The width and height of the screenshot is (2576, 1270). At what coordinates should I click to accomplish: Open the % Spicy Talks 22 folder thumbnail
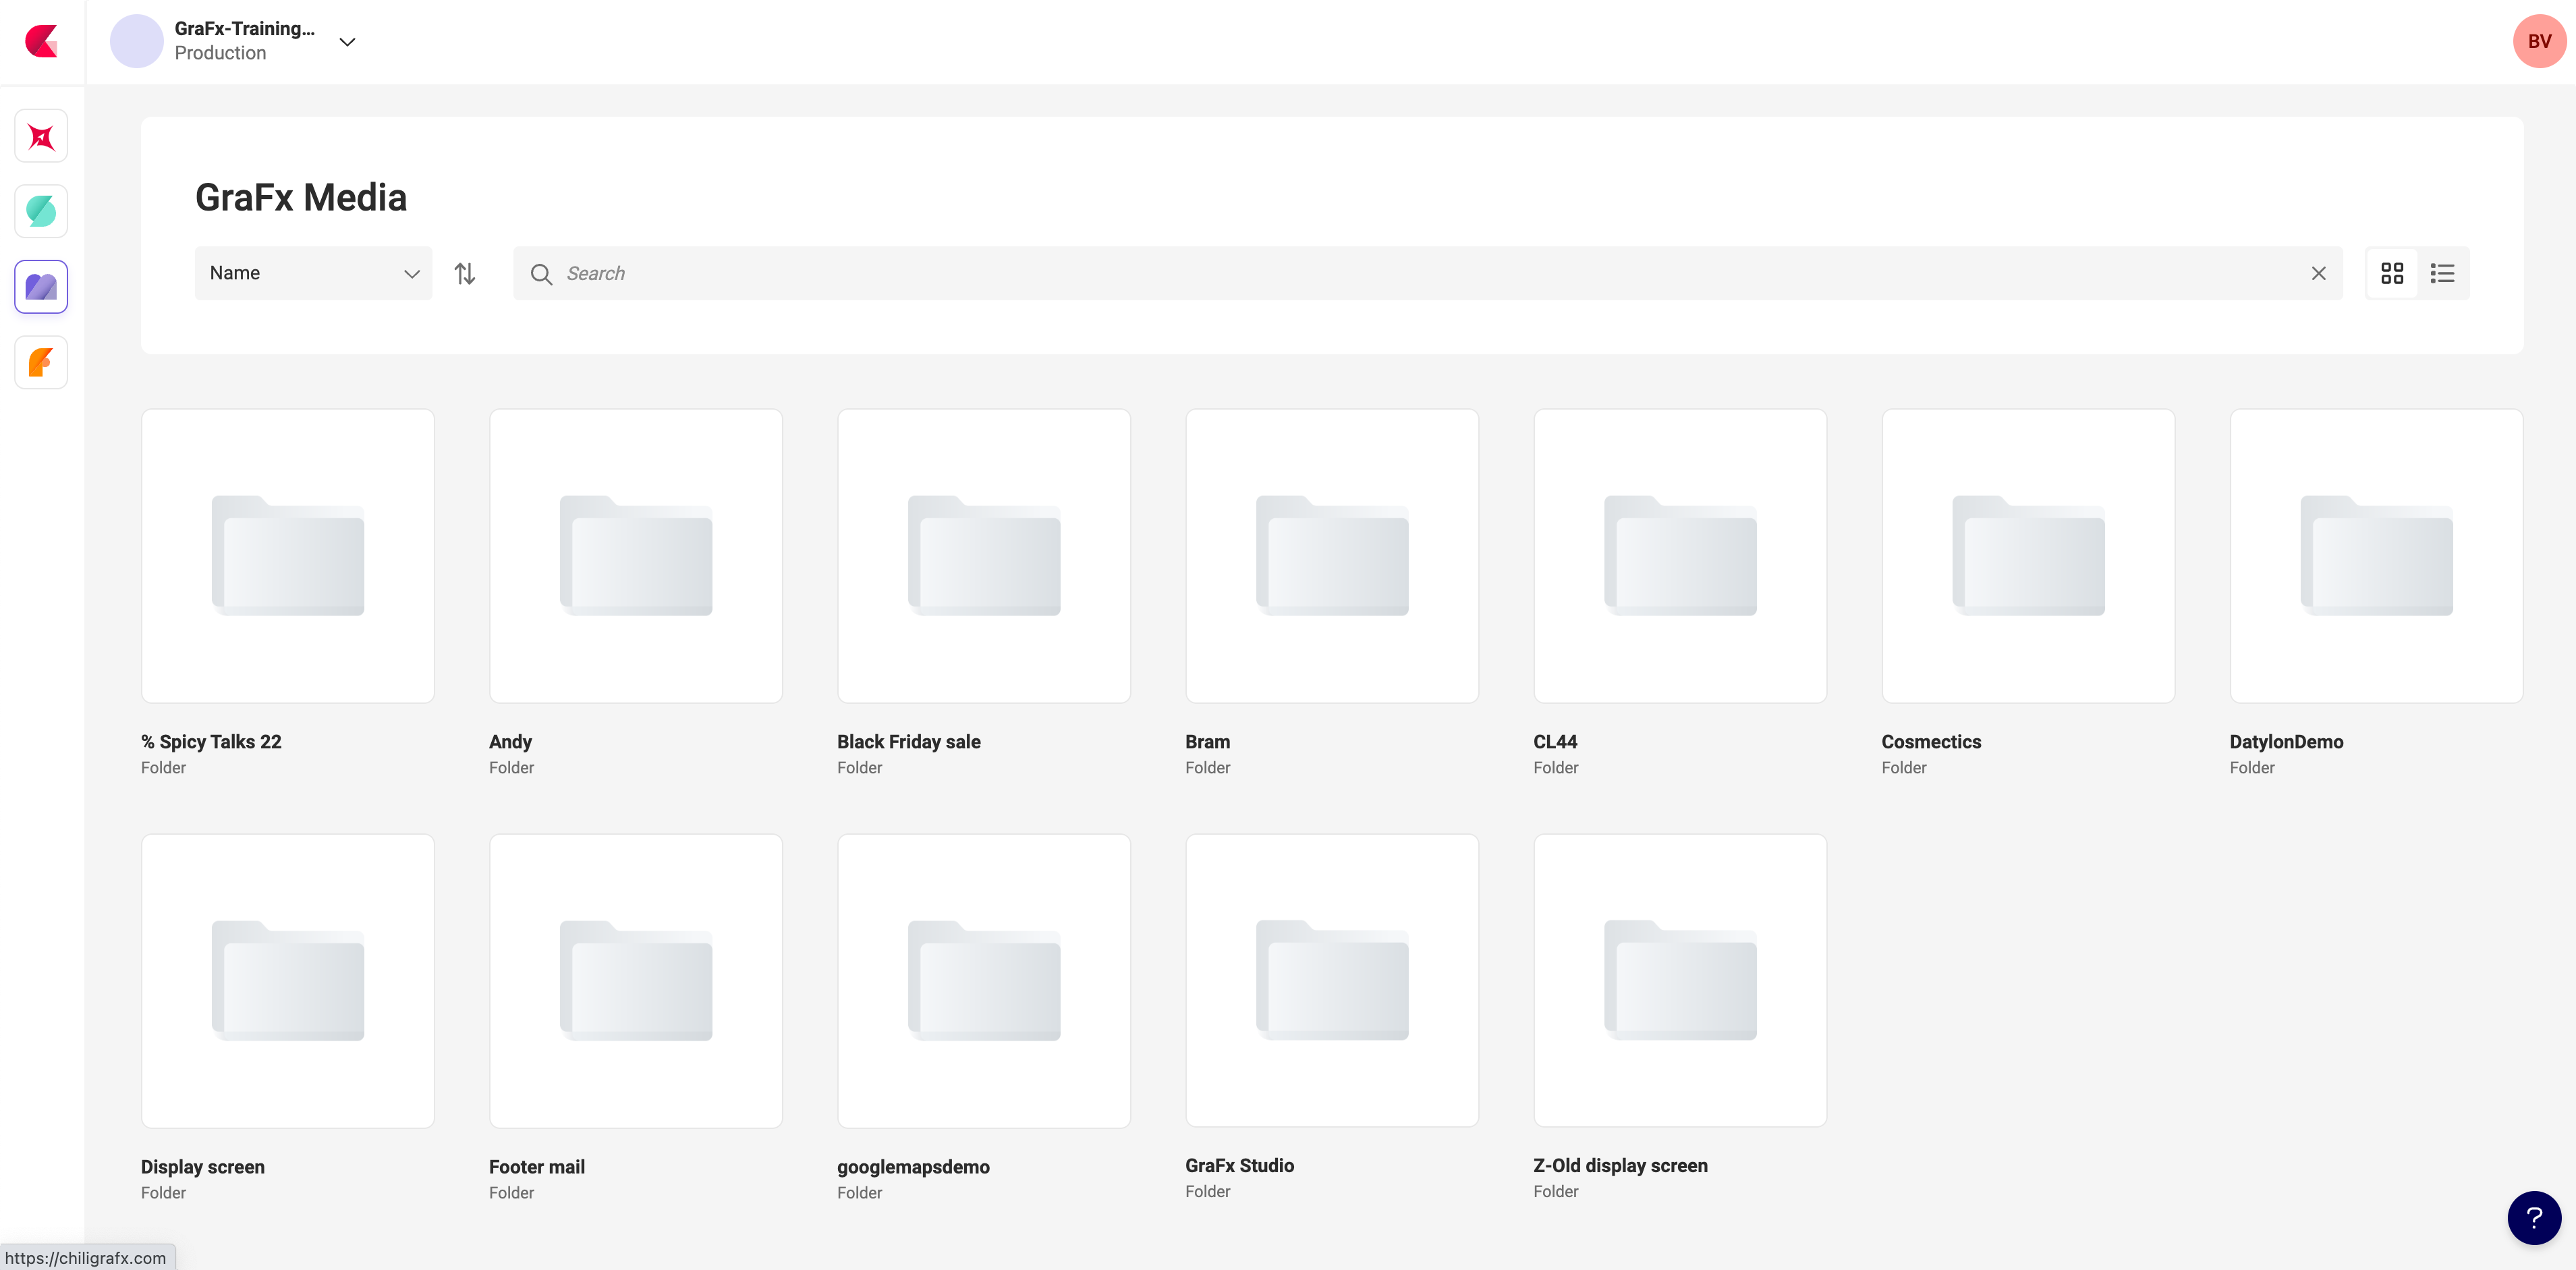tap(288, 556)
